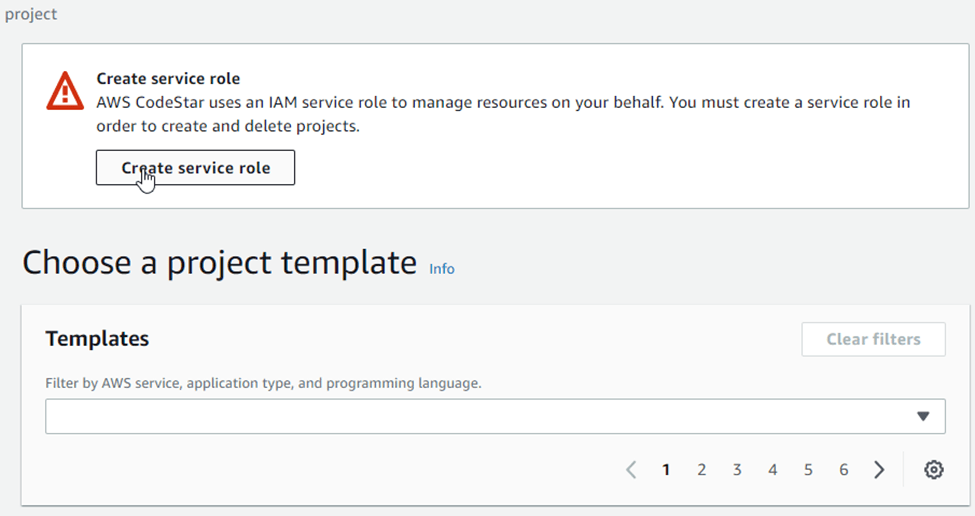
Task: Expand the template filter dropdown arrow
Action: tap(923, 417)
